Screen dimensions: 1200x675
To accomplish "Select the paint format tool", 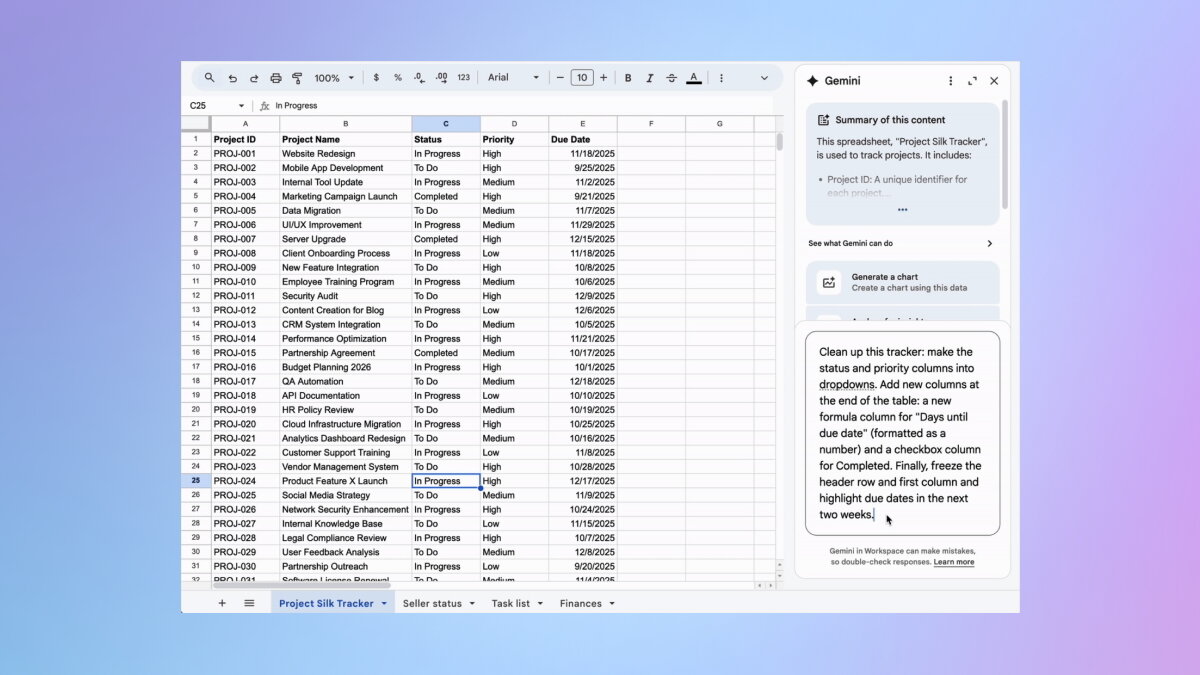I will pos(297,78).
